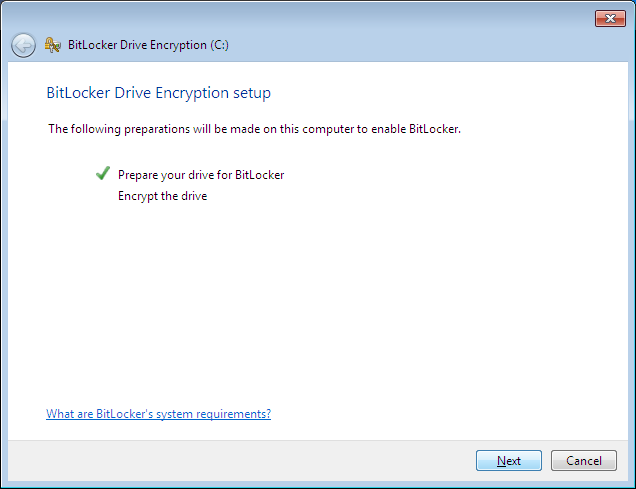Go back using the round arrow button
Screen dimensions: 636x489
pyautogui.click(x=23, y=45)
